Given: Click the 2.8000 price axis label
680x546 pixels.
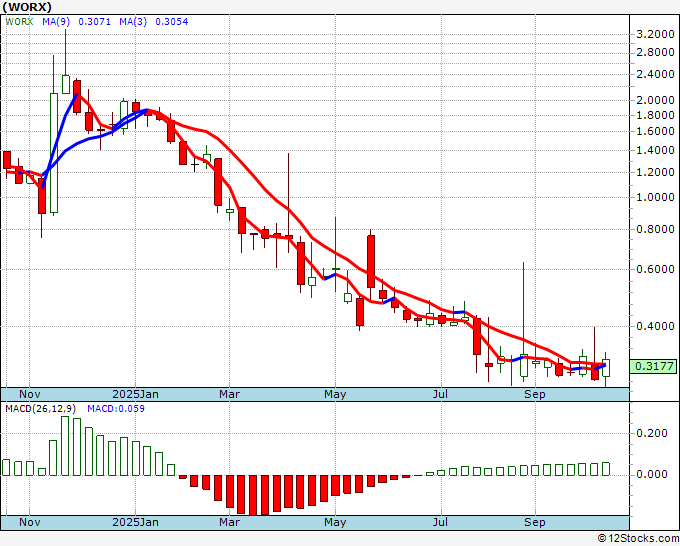Looking at the screenshot, I should point(655,52).
